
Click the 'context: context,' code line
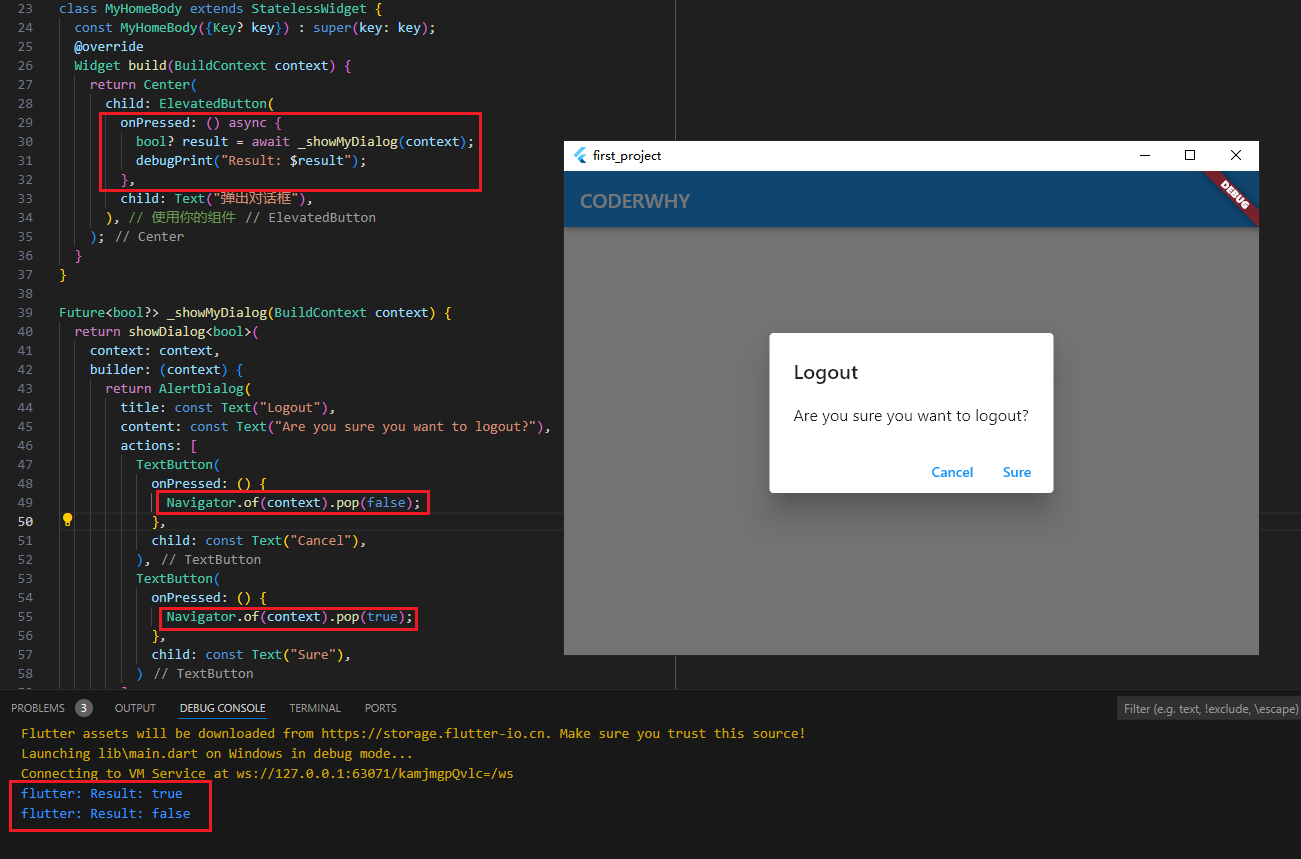(x=155, y=350)
